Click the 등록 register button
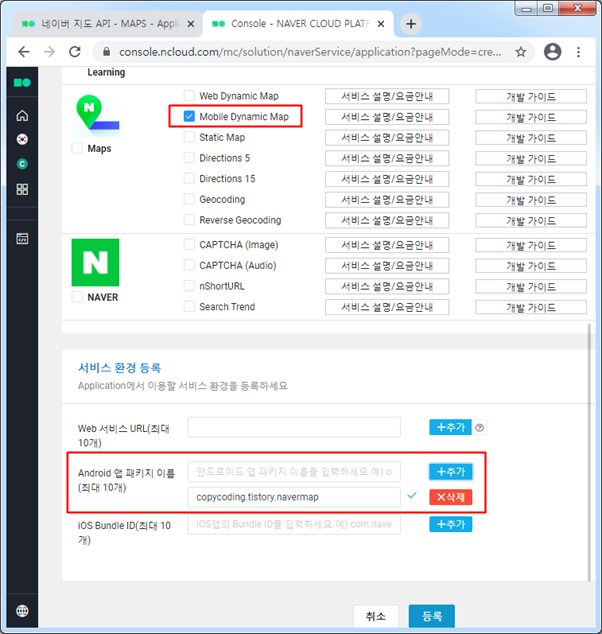 pos(432,616)
